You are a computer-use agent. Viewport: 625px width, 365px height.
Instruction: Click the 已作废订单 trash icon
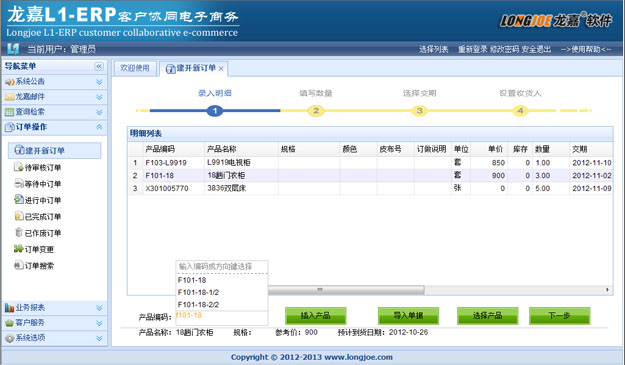(18, 232)
